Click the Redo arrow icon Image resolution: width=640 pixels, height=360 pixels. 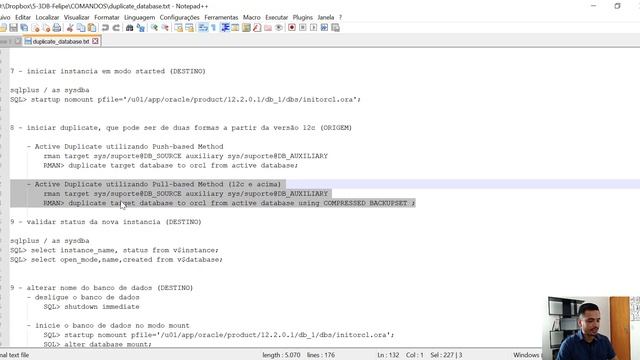[116, 28]
